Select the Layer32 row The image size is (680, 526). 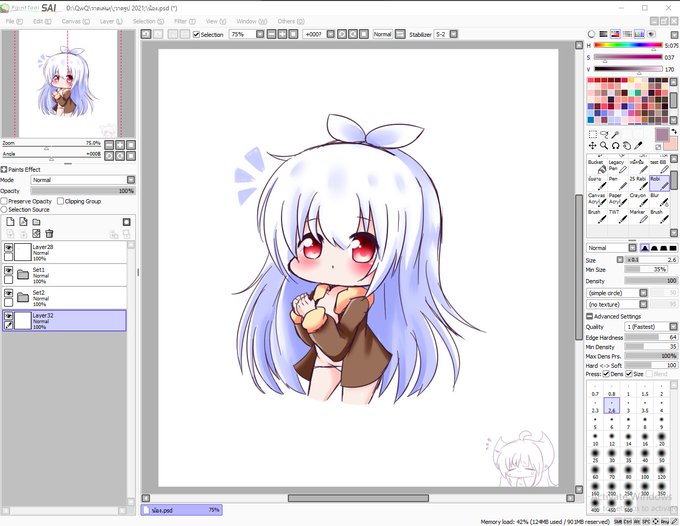[x=64, y=320]
